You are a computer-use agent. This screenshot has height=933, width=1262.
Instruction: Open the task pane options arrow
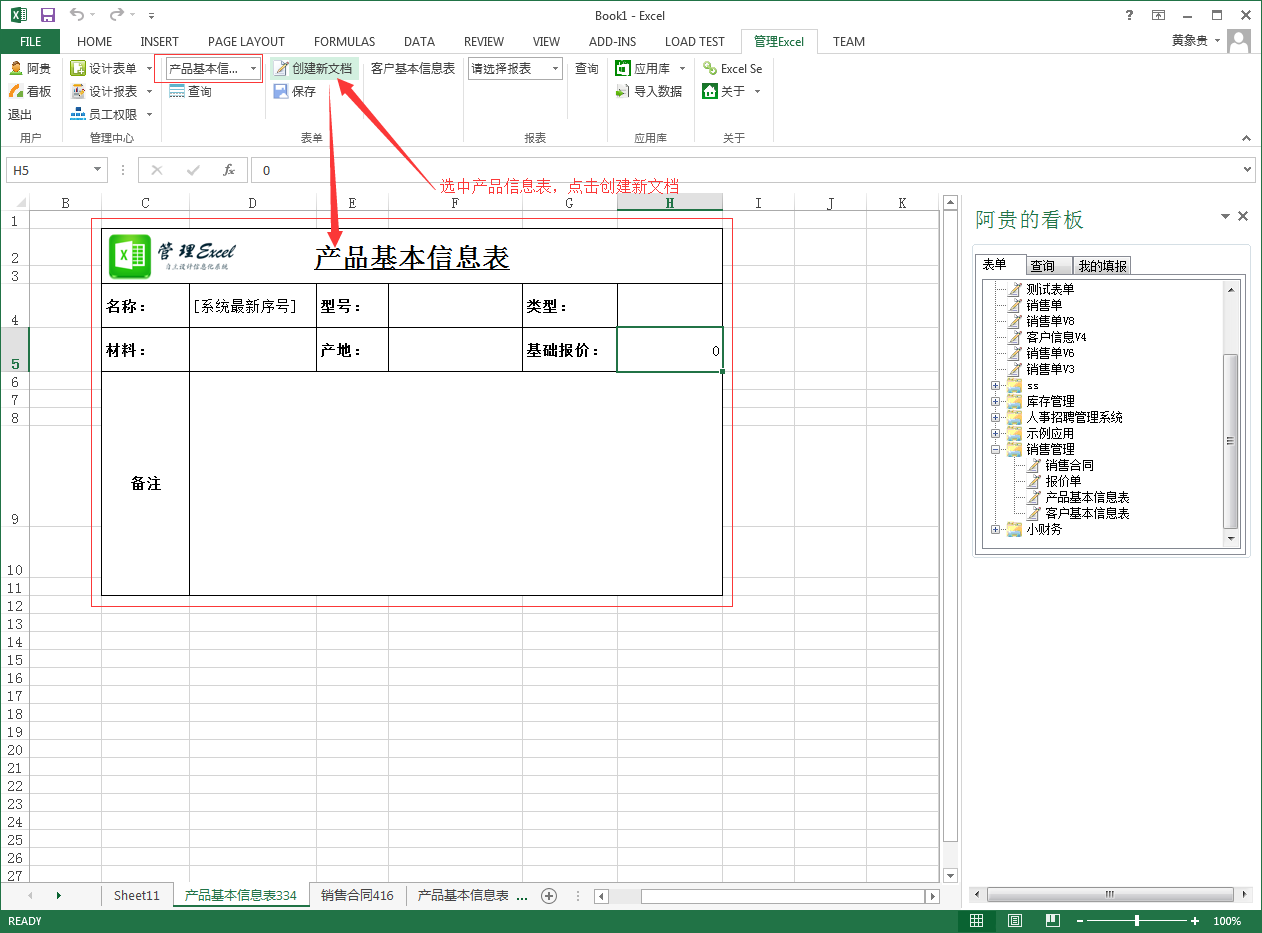point(1225,216)
